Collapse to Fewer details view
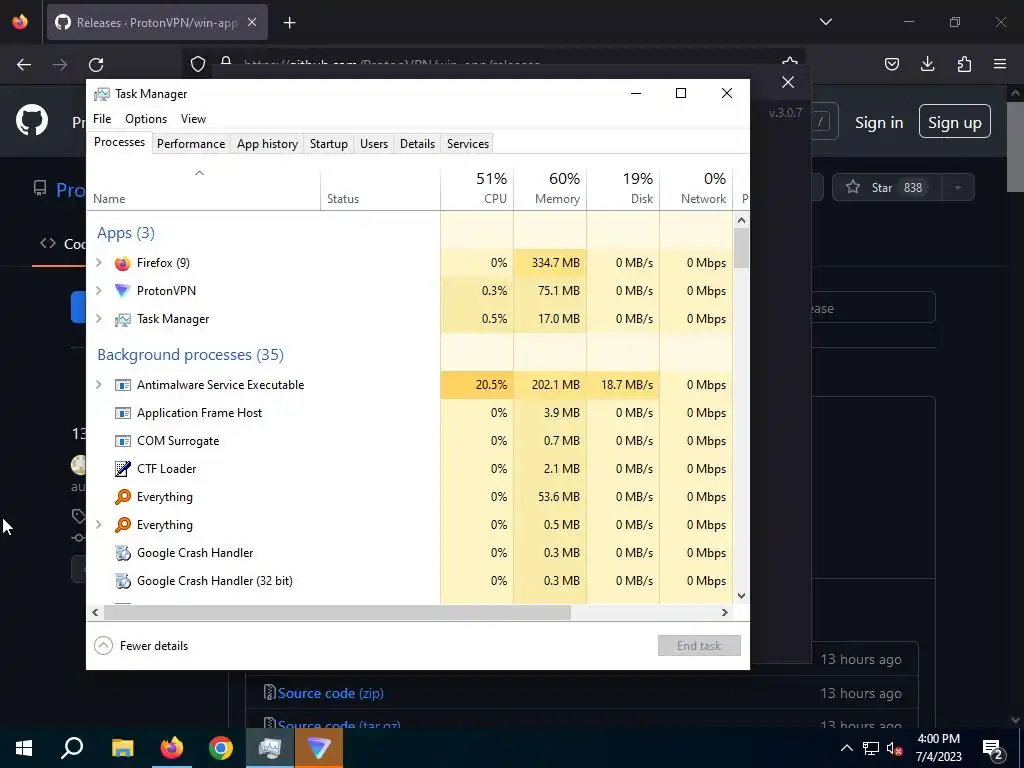Image resolution: width=1024 pixels, height=768 pixels. click(141, 646)
